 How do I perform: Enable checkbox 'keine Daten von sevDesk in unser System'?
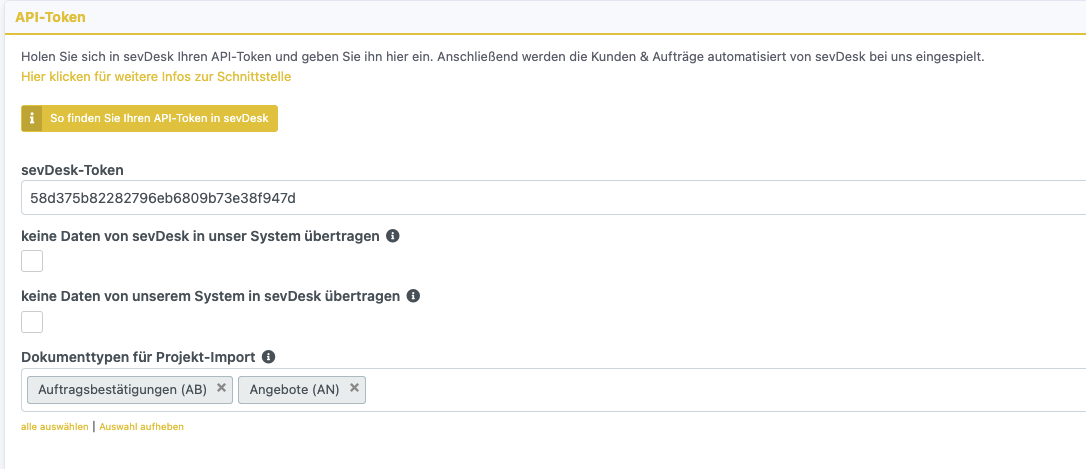click(32, 262)
